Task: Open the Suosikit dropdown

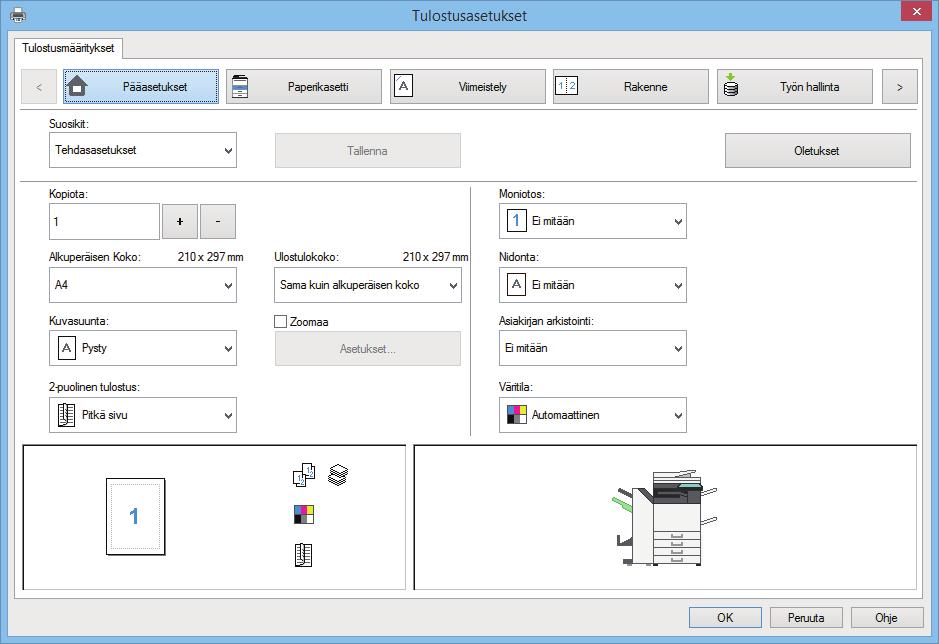Action: (143, 150)
